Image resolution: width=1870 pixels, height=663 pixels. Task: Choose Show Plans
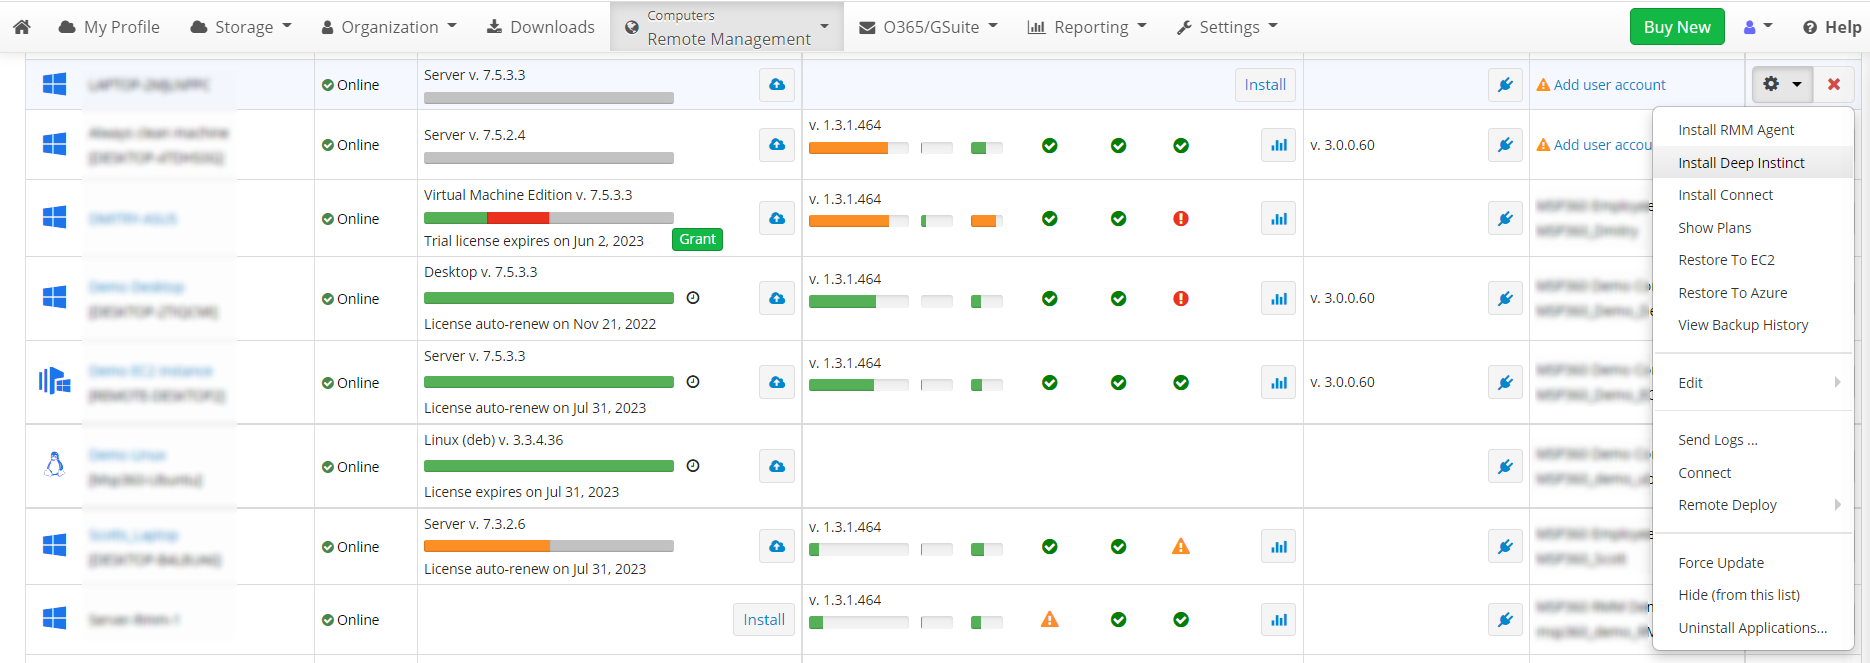1714,228
